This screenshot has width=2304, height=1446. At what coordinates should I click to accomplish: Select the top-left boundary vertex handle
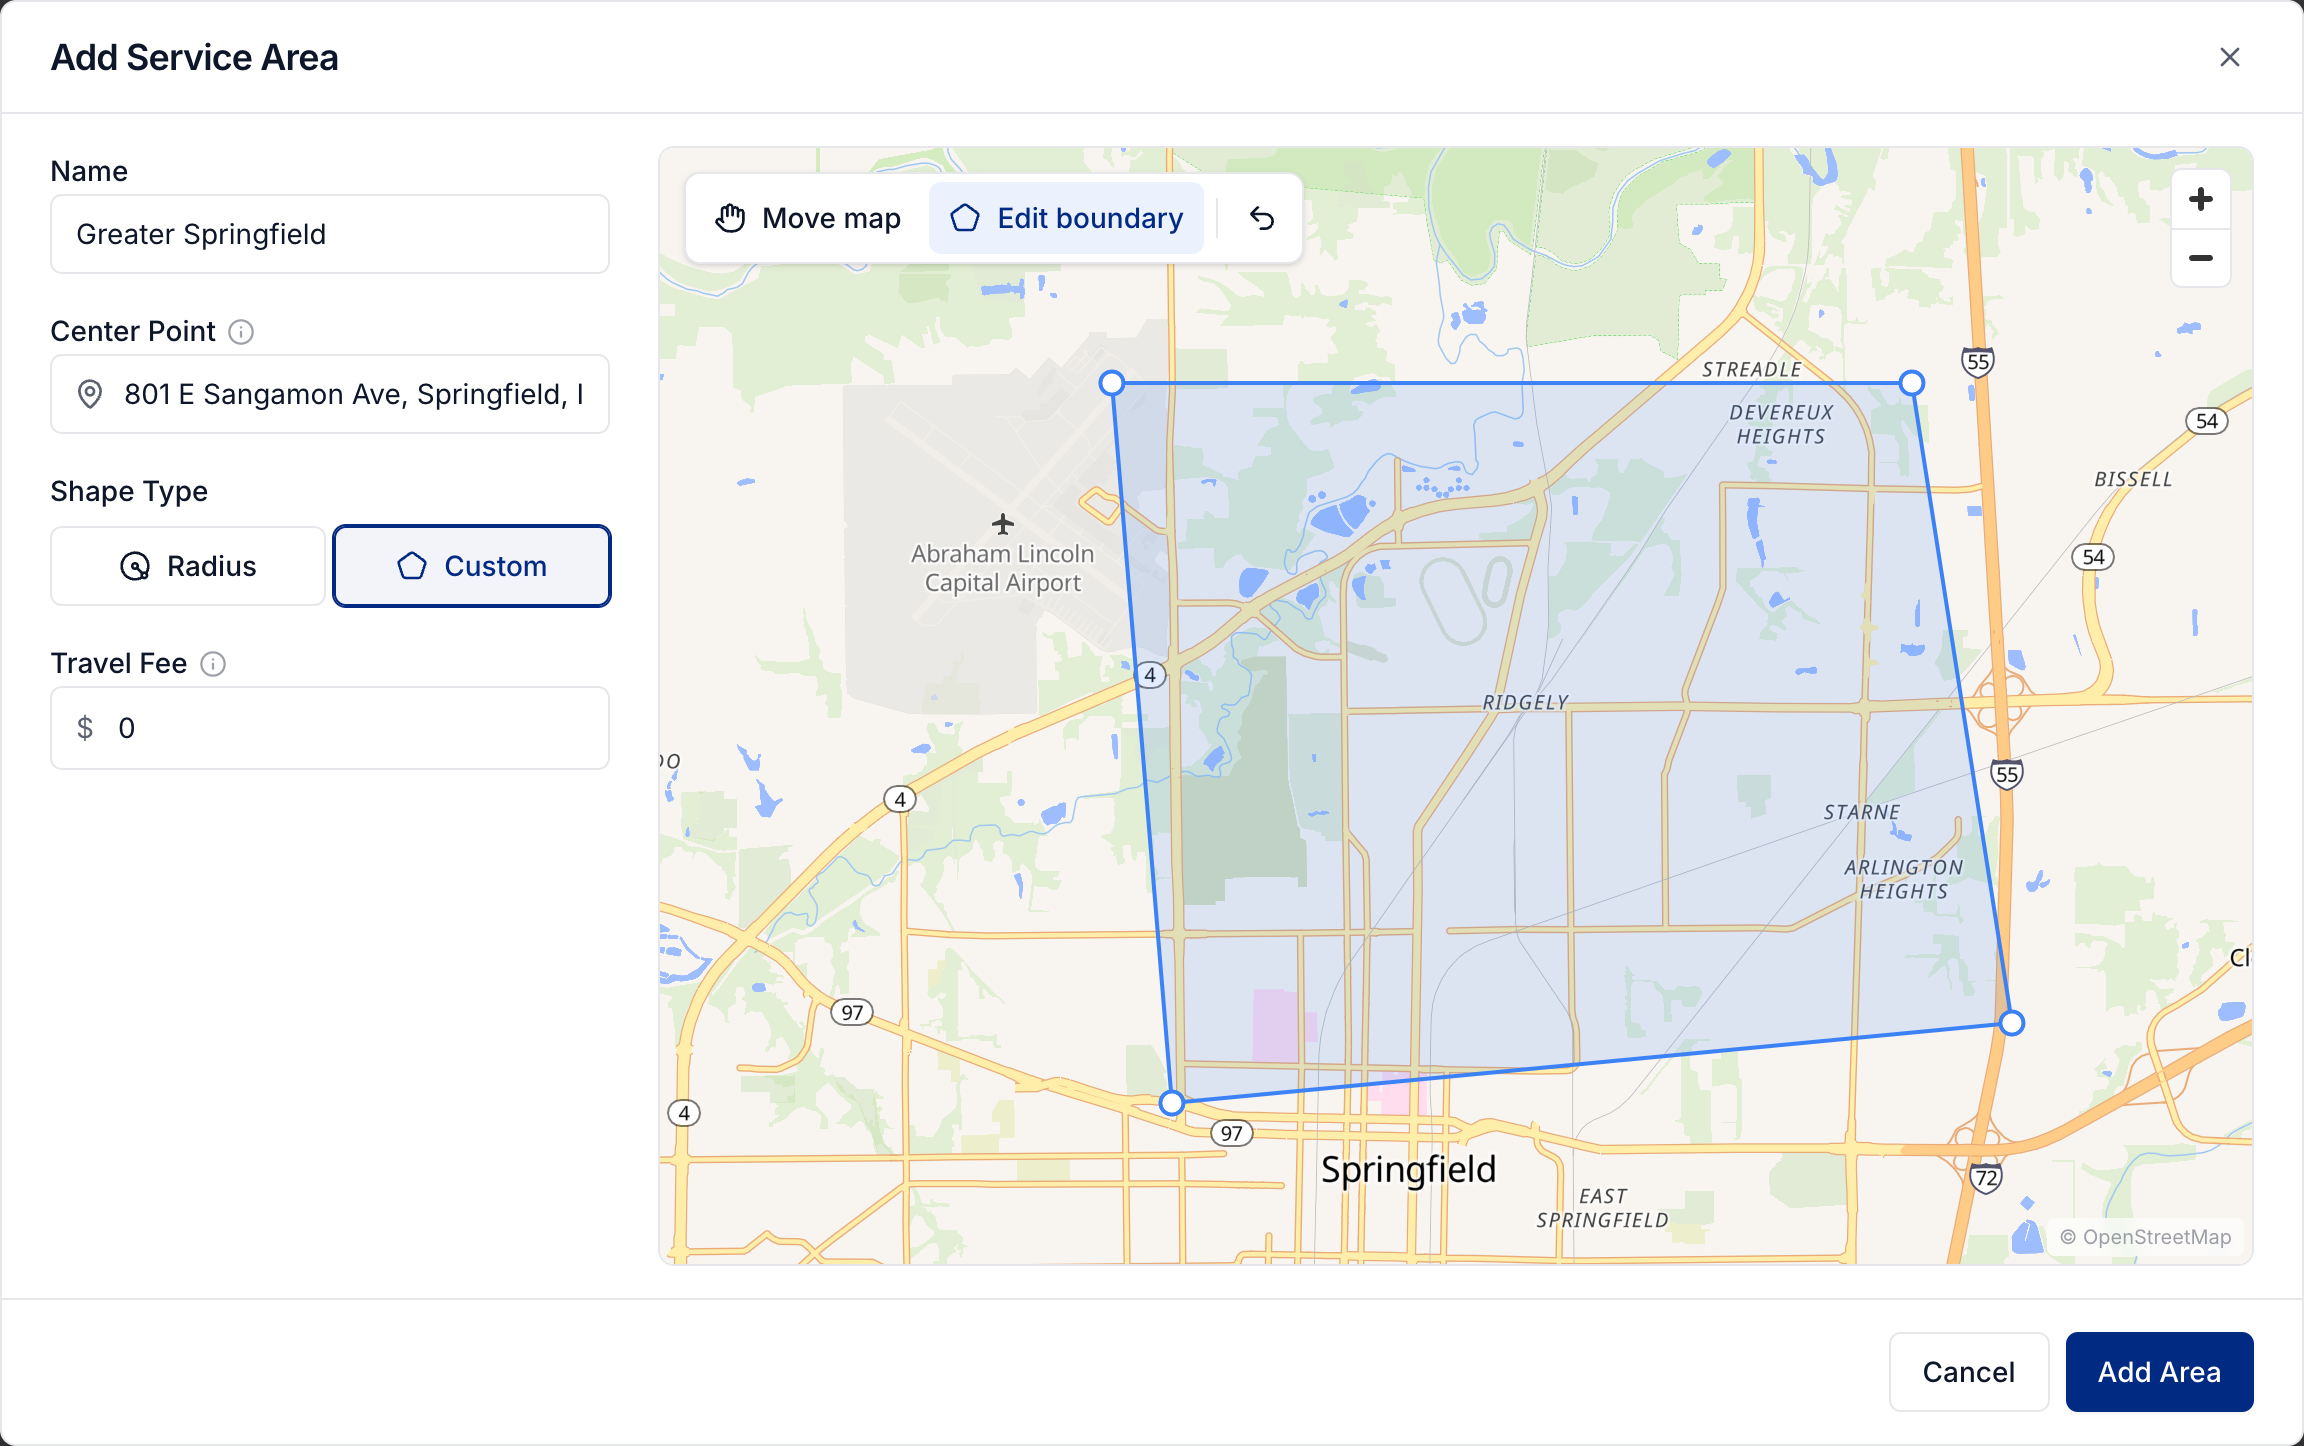click(1112, 383)
